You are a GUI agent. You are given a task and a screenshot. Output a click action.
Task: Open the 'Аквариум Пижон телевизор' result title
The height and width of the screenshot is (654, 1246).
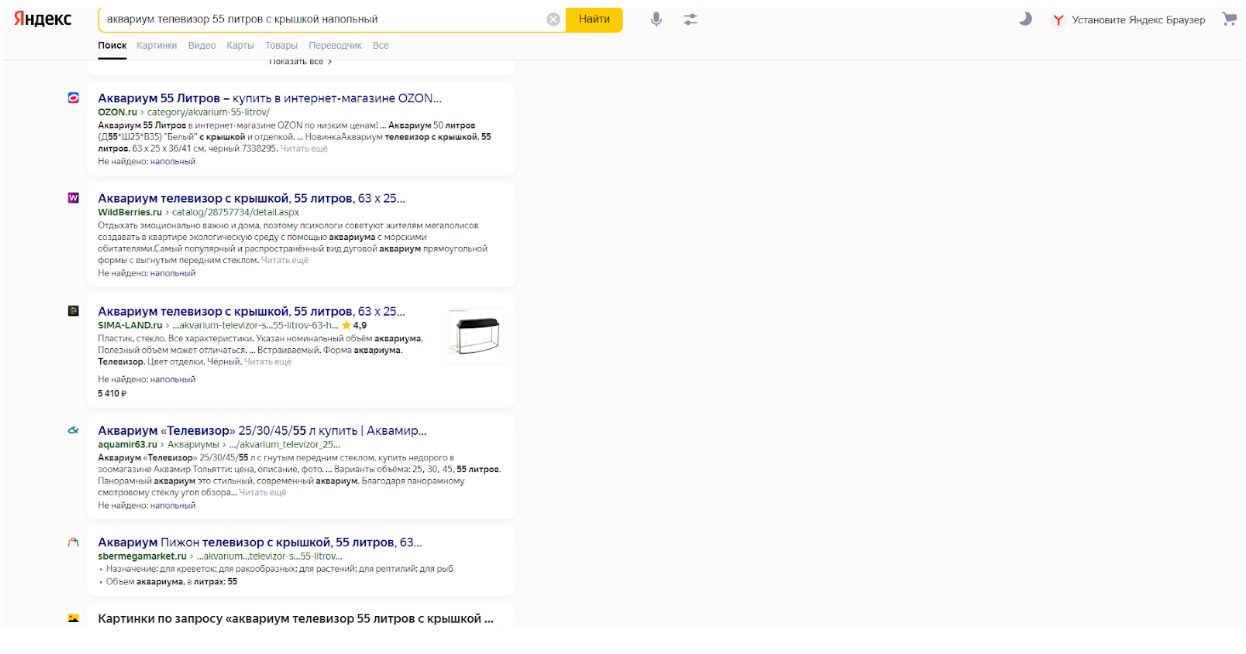coord(260,542)
